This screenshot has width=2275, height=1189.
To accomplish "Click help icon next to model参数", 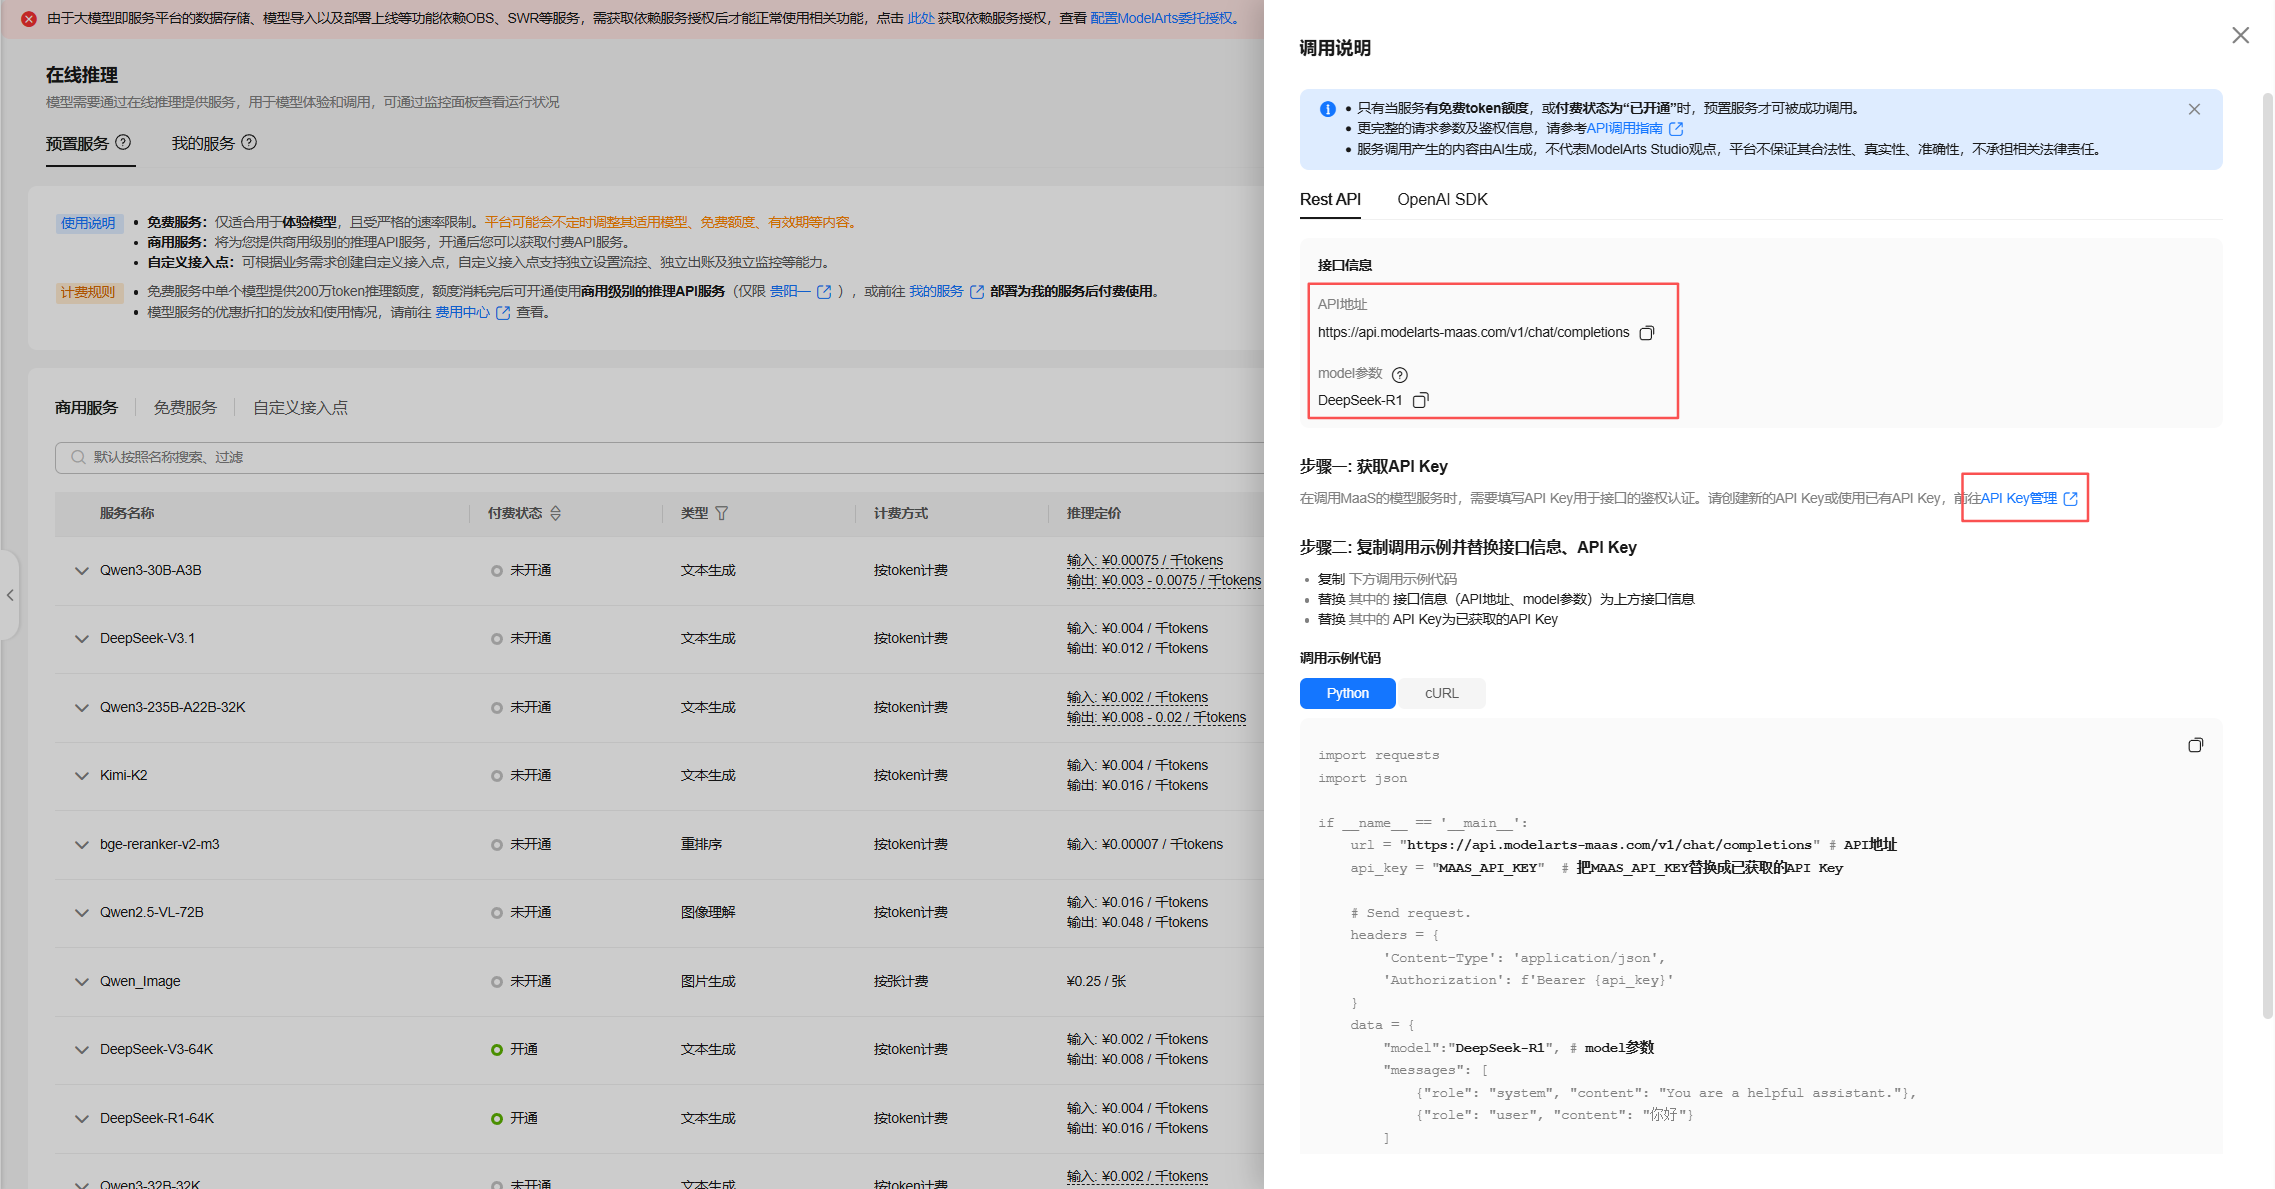I will tap(1400, 375).
